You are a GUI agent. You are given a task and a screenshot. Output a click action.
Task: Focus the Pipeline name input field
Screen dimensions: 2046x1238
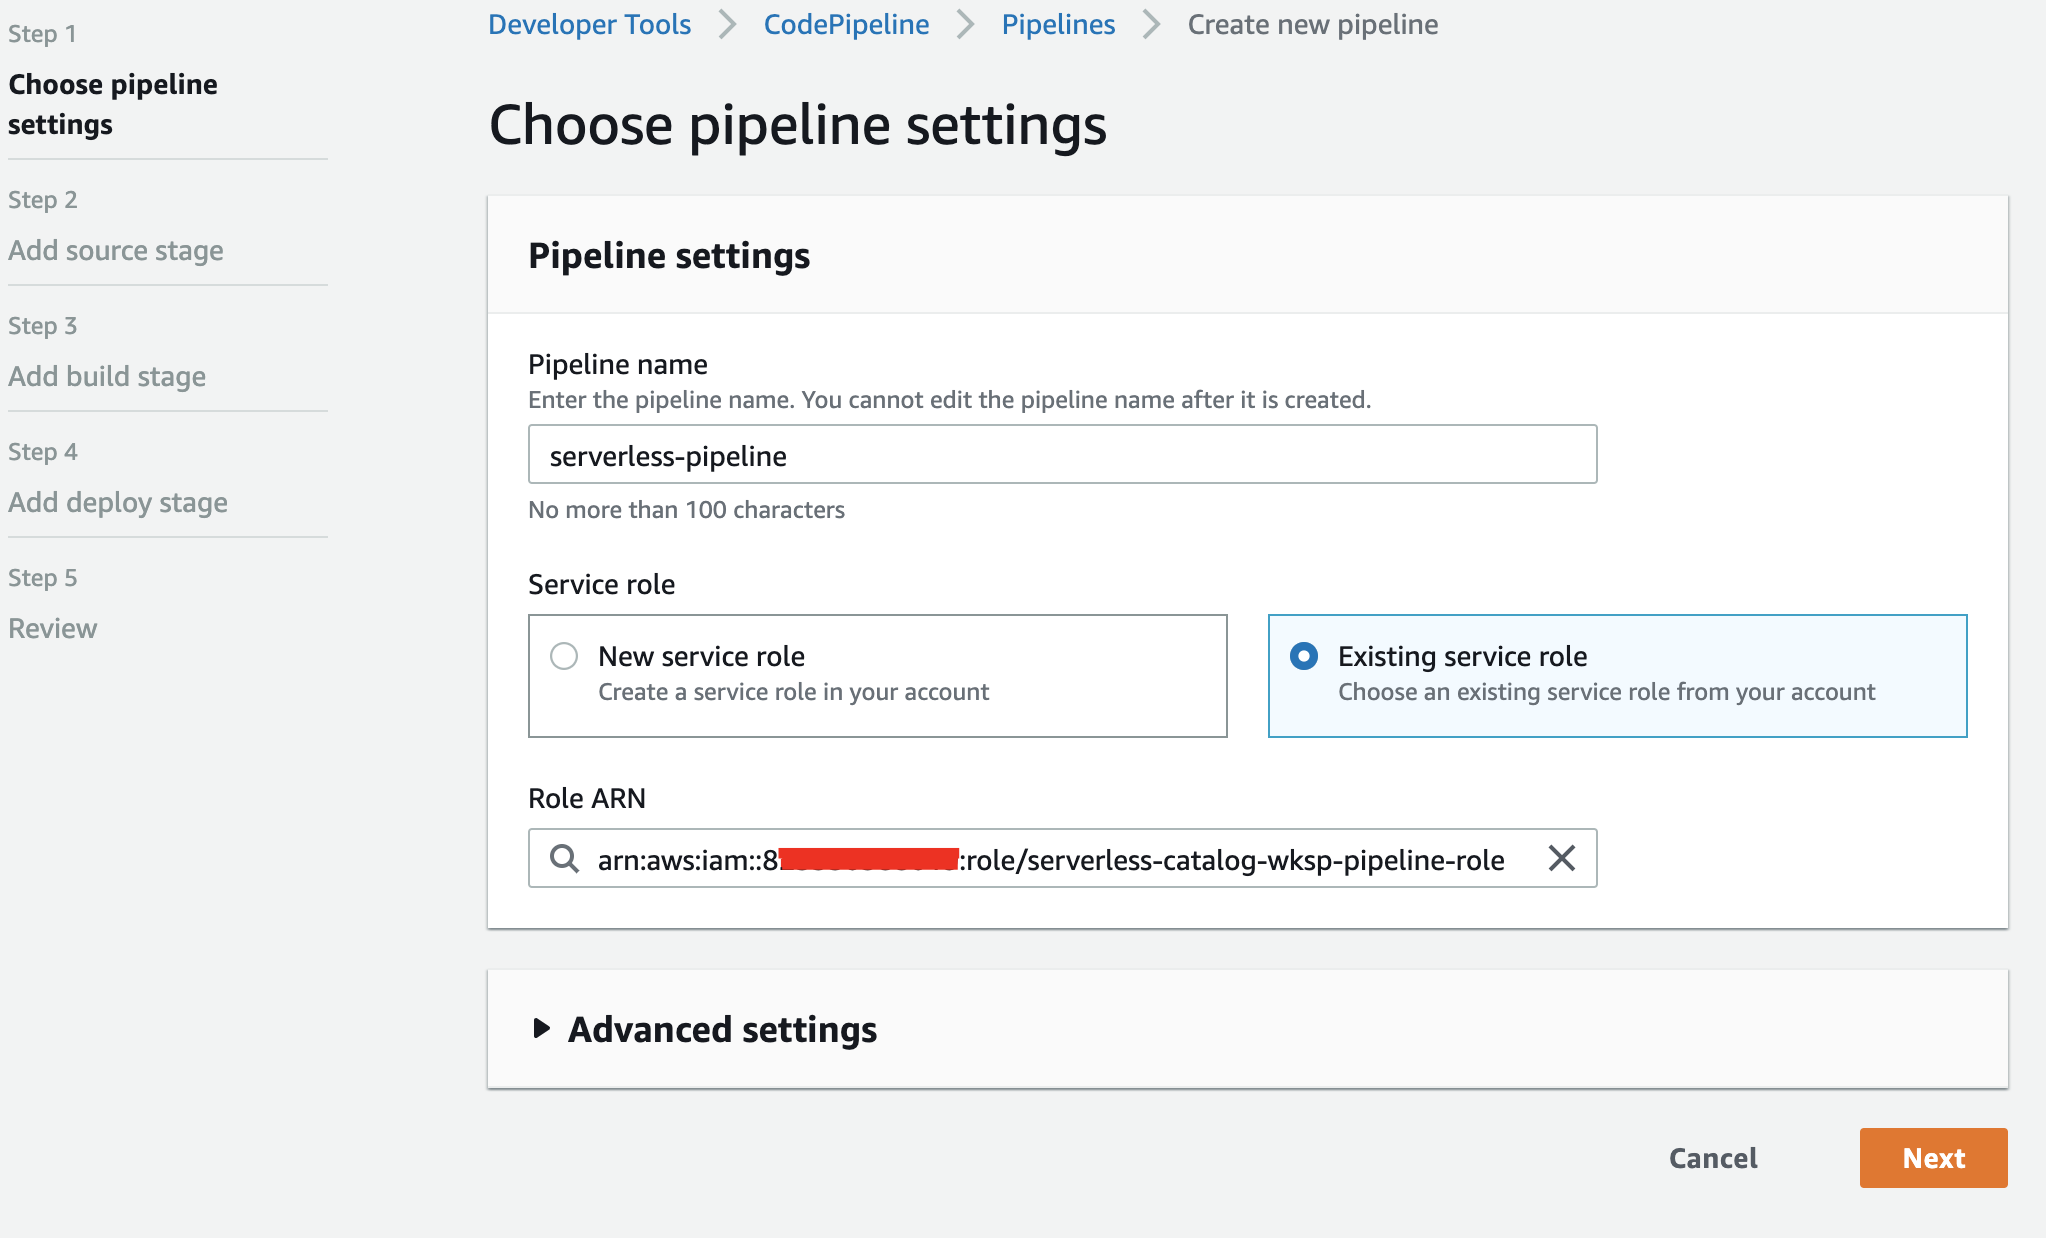[1062, 455]
